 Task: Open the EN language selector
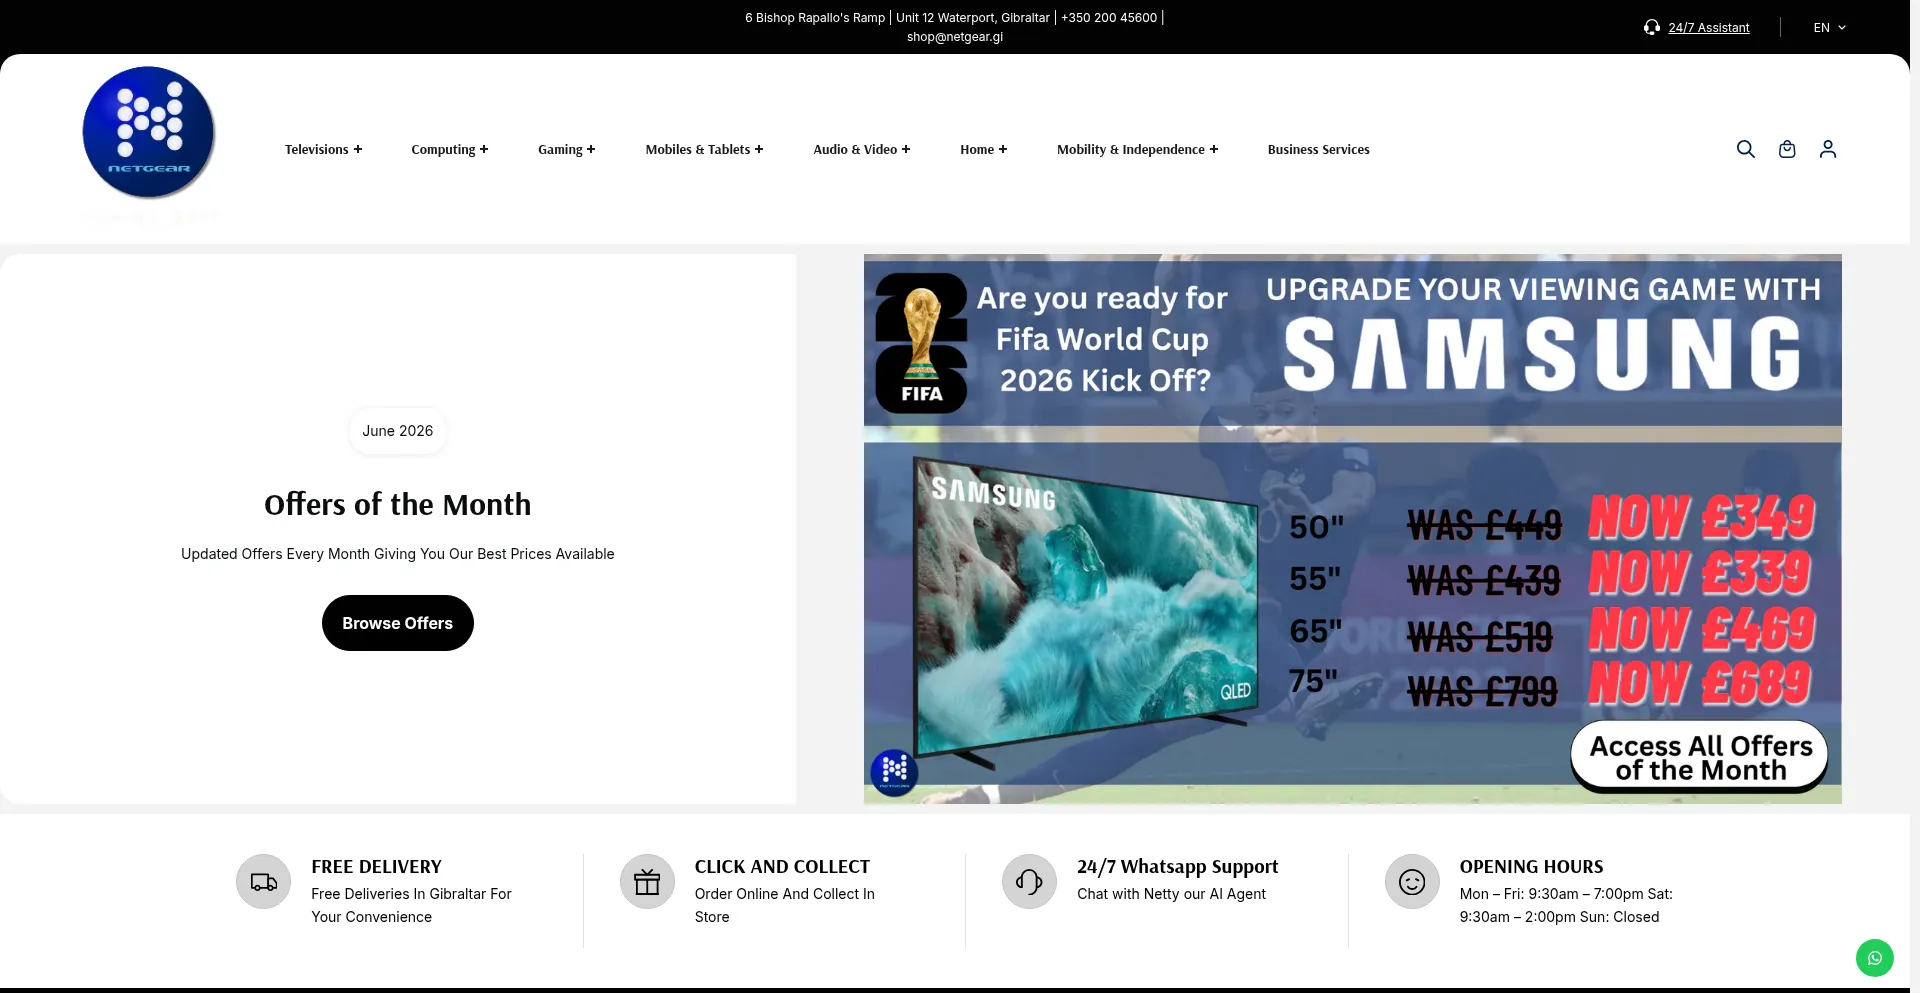1829,27
